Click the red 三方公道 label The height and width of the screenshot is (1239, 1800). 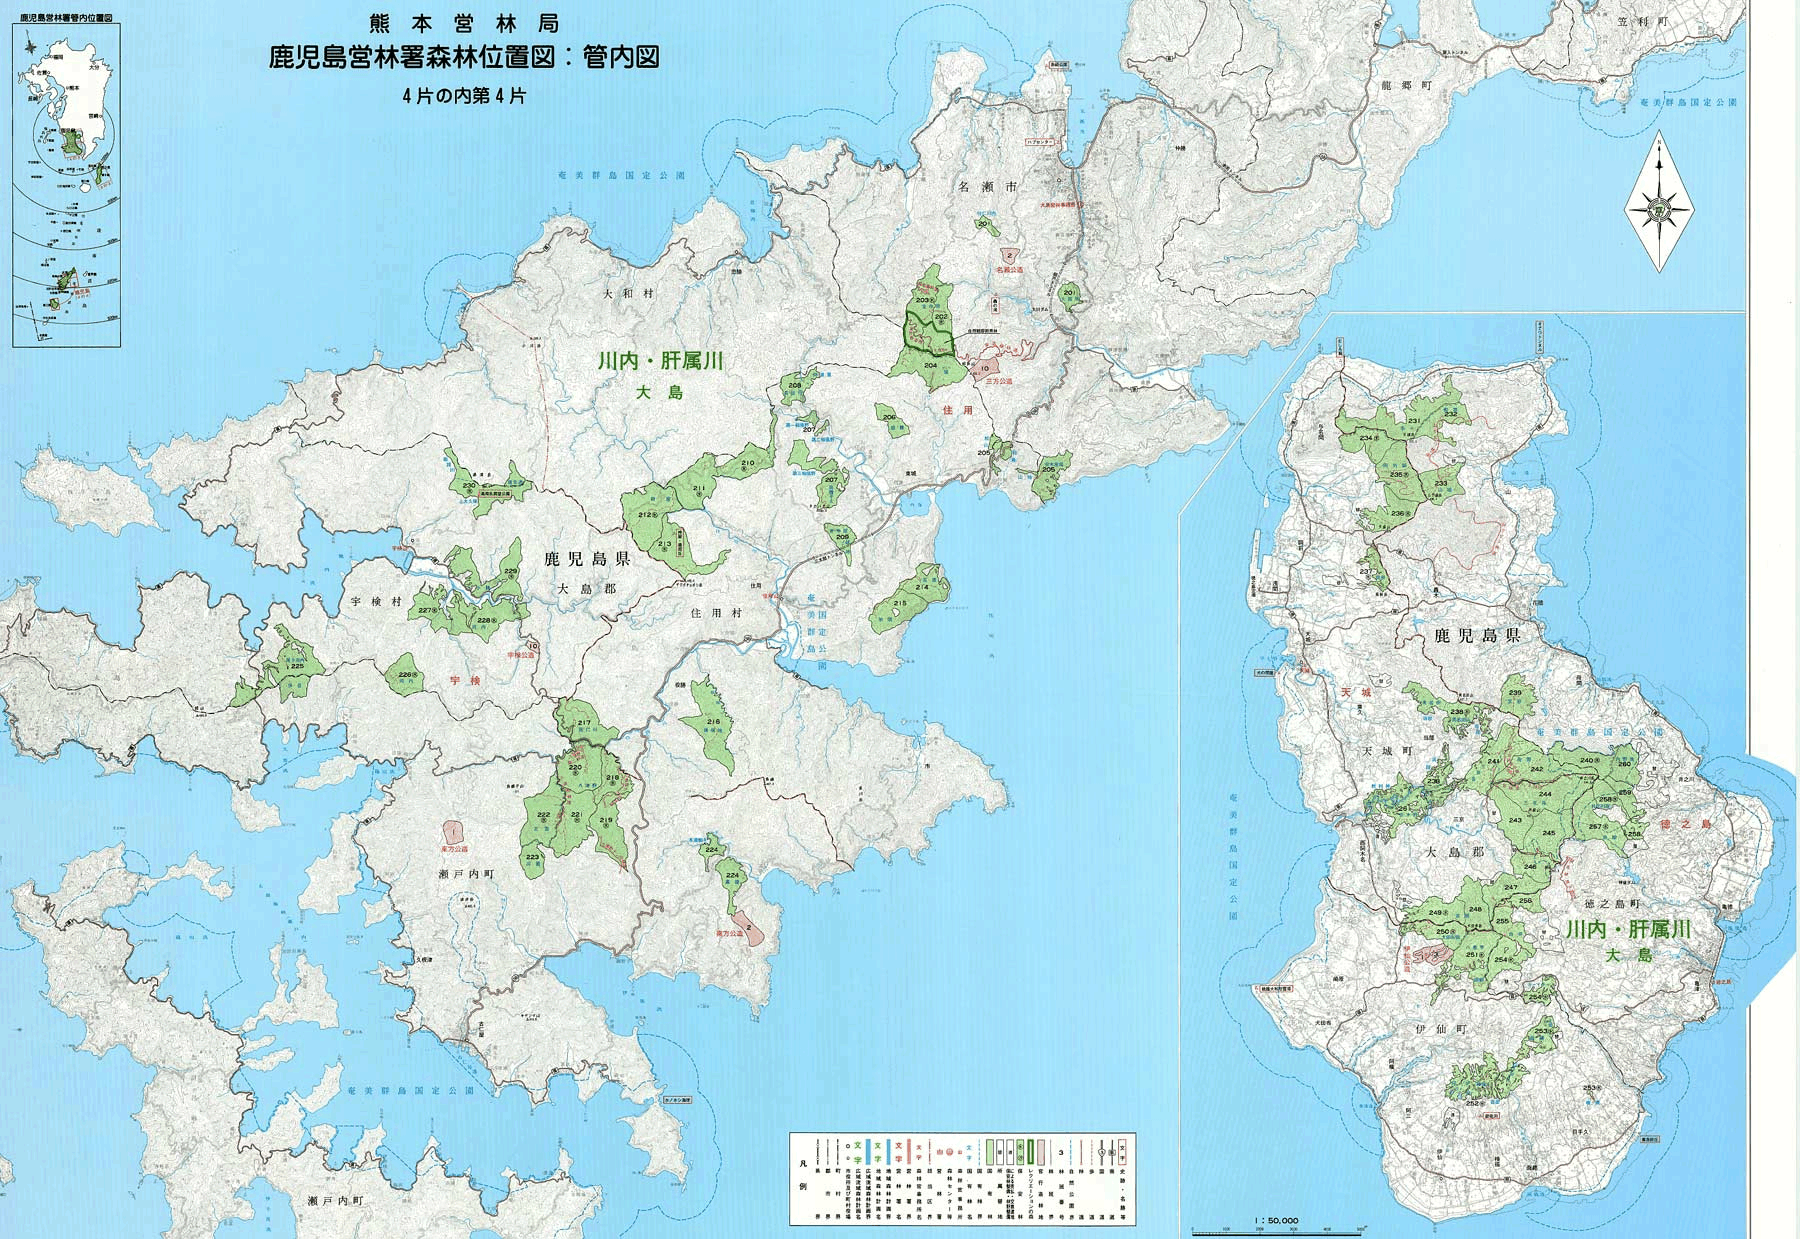click(x=998, y=381)
